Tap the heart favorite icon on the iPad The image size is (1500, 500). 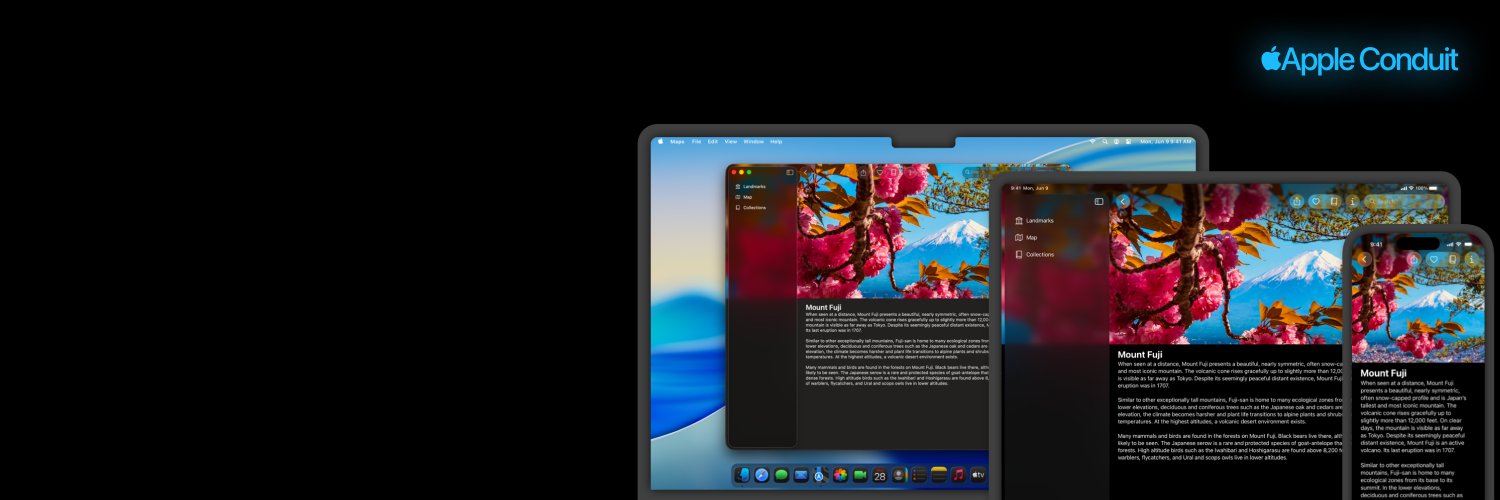1316,201
